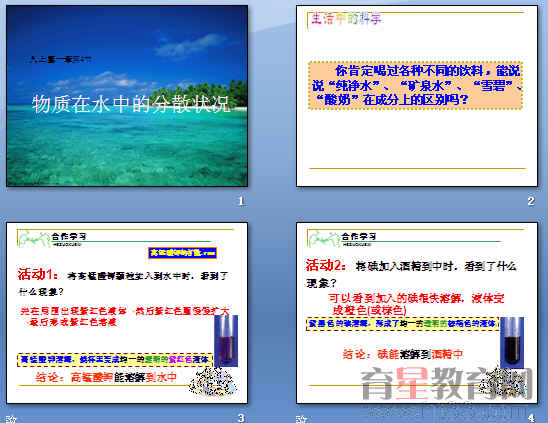Click the title 物质在水中的分散状况
Image resolution: width=548 pixels, height=423 pixels.
click(131, 104)
